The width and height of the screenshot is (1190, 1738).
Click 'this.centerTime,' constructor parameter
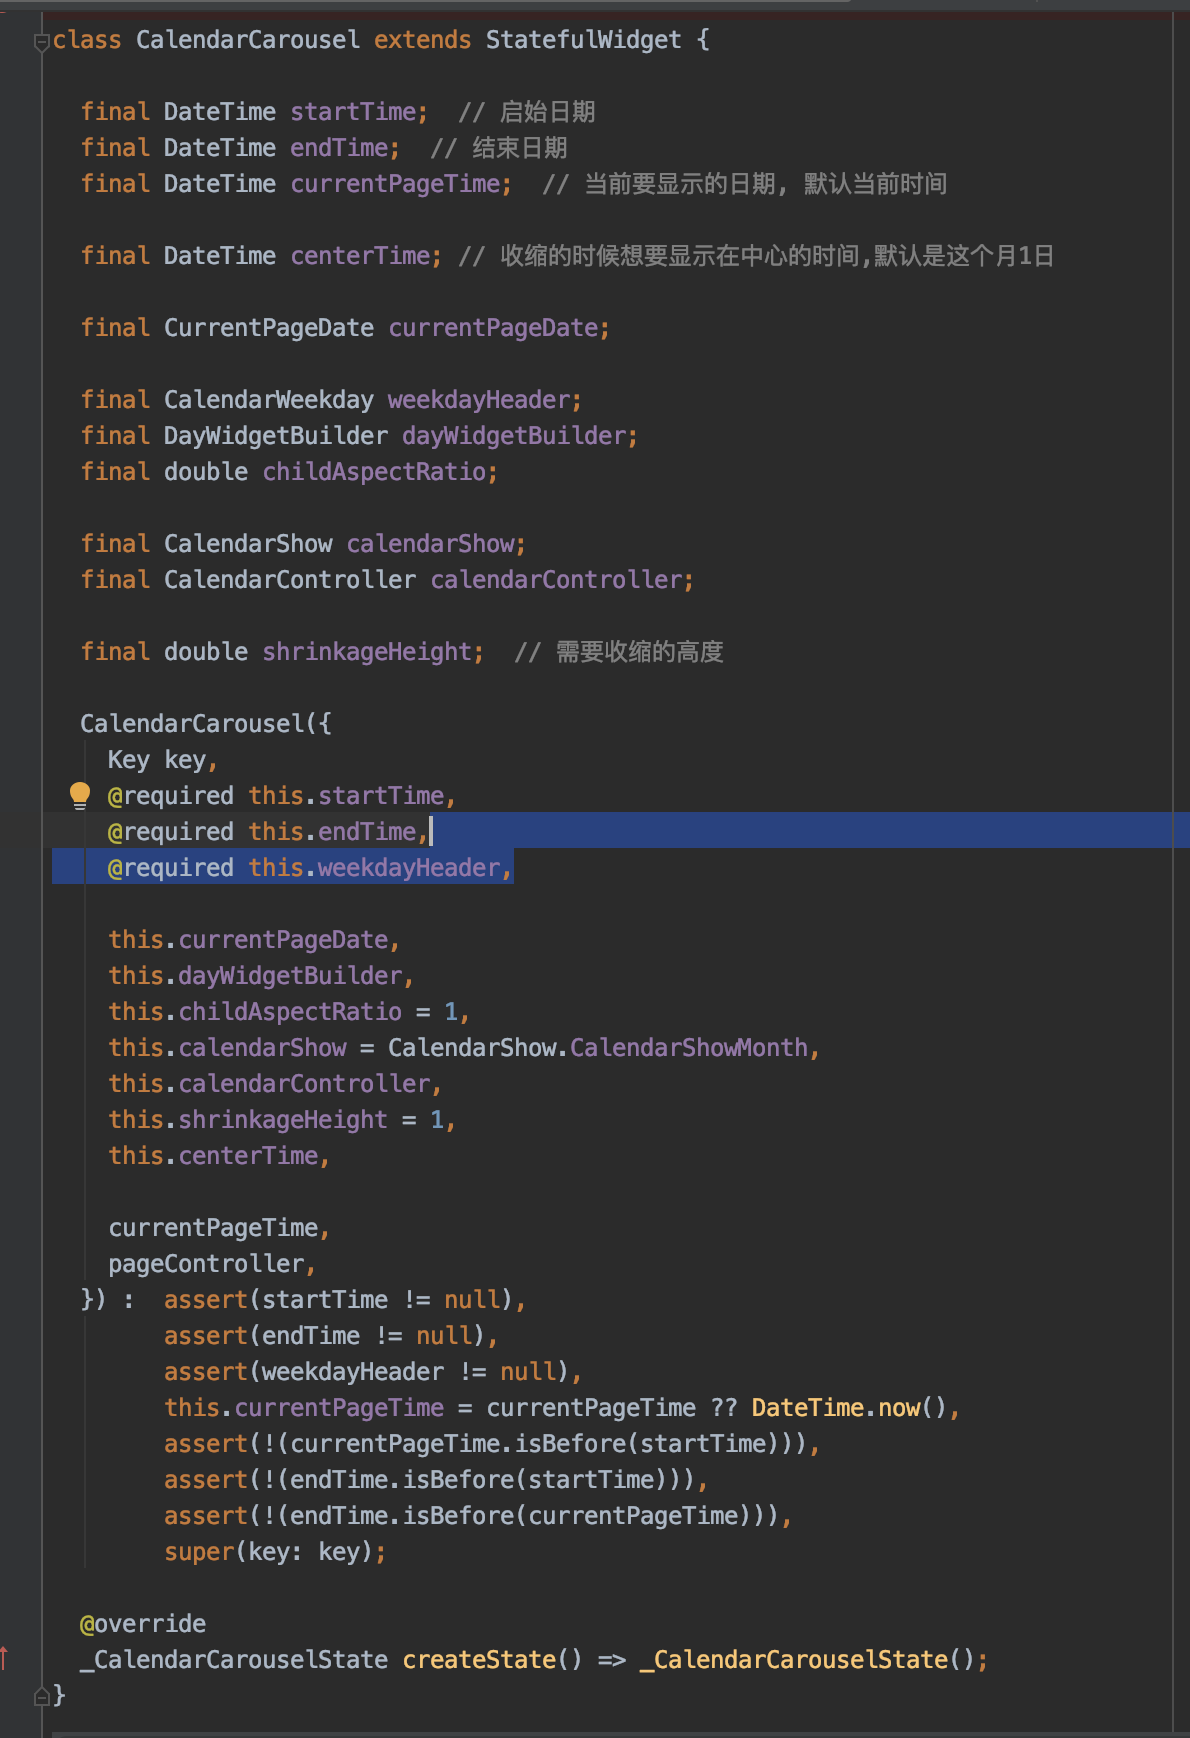coord(219,1156)
